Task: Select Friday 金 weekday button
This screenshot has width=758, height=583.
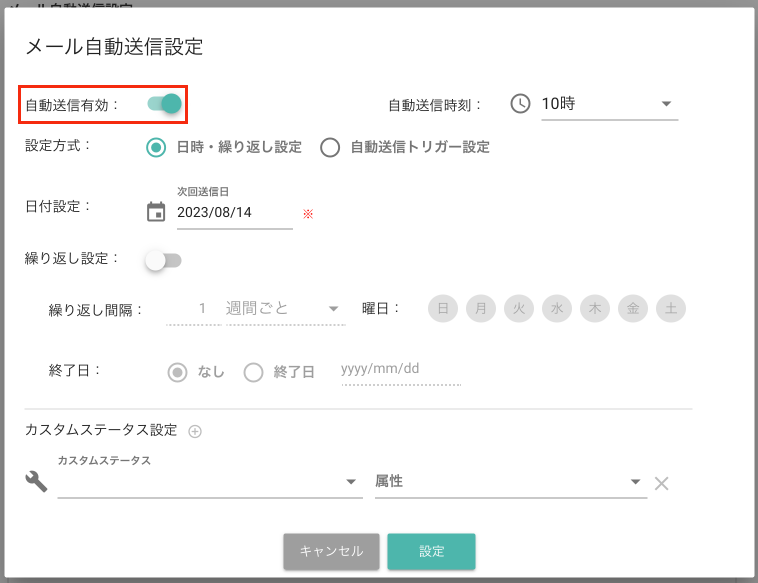Action: tap(633, 308)
